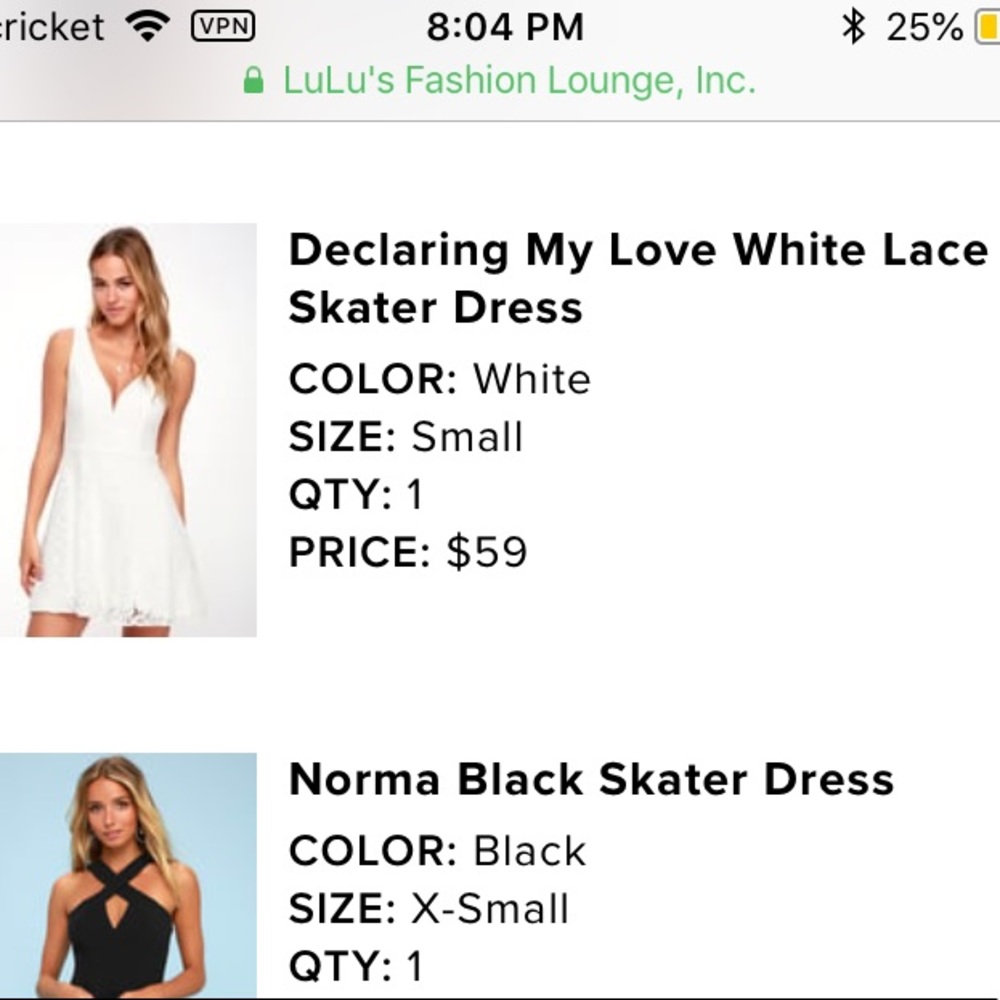Select the Norma Black Skater Dress title
The image size is (1000, 1000).
[592, 779]
